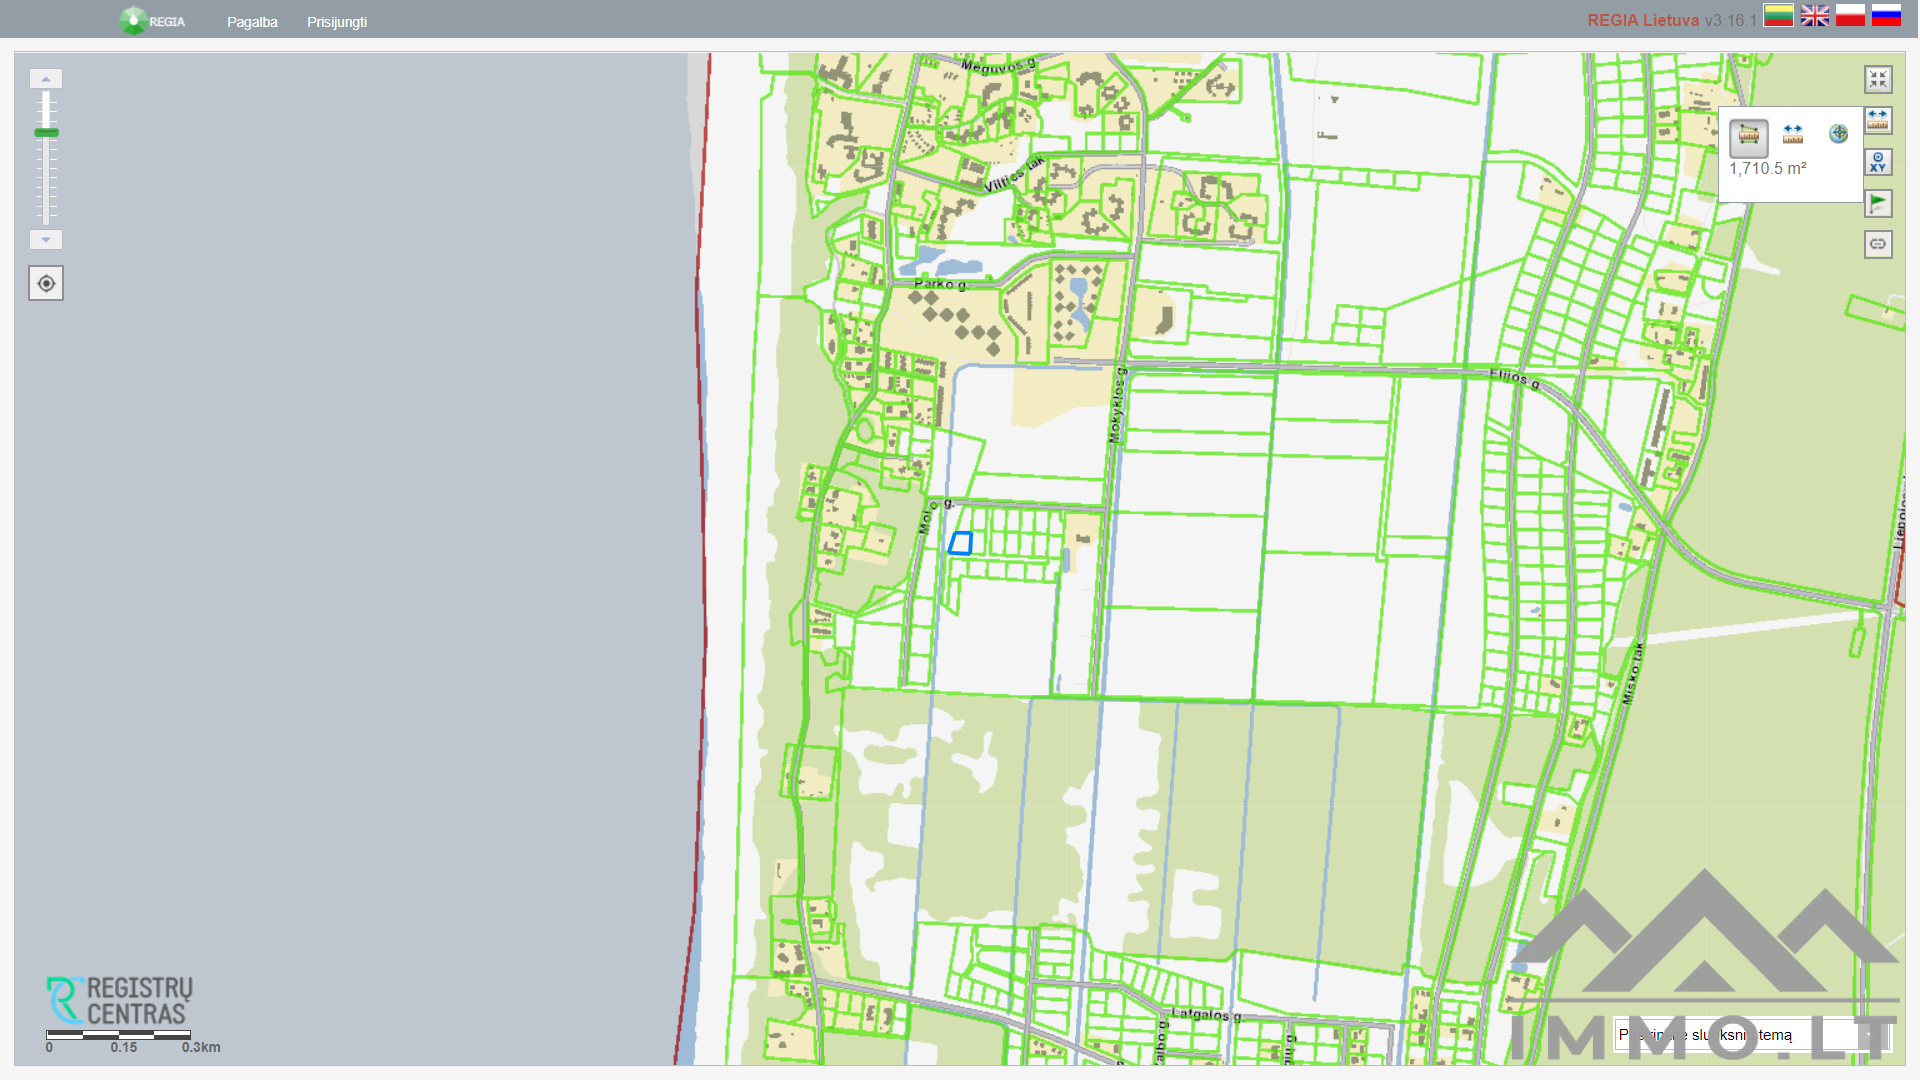Click the chain link share icon
This screenshot has height=1080, width=1920.
pos(1878,244)
